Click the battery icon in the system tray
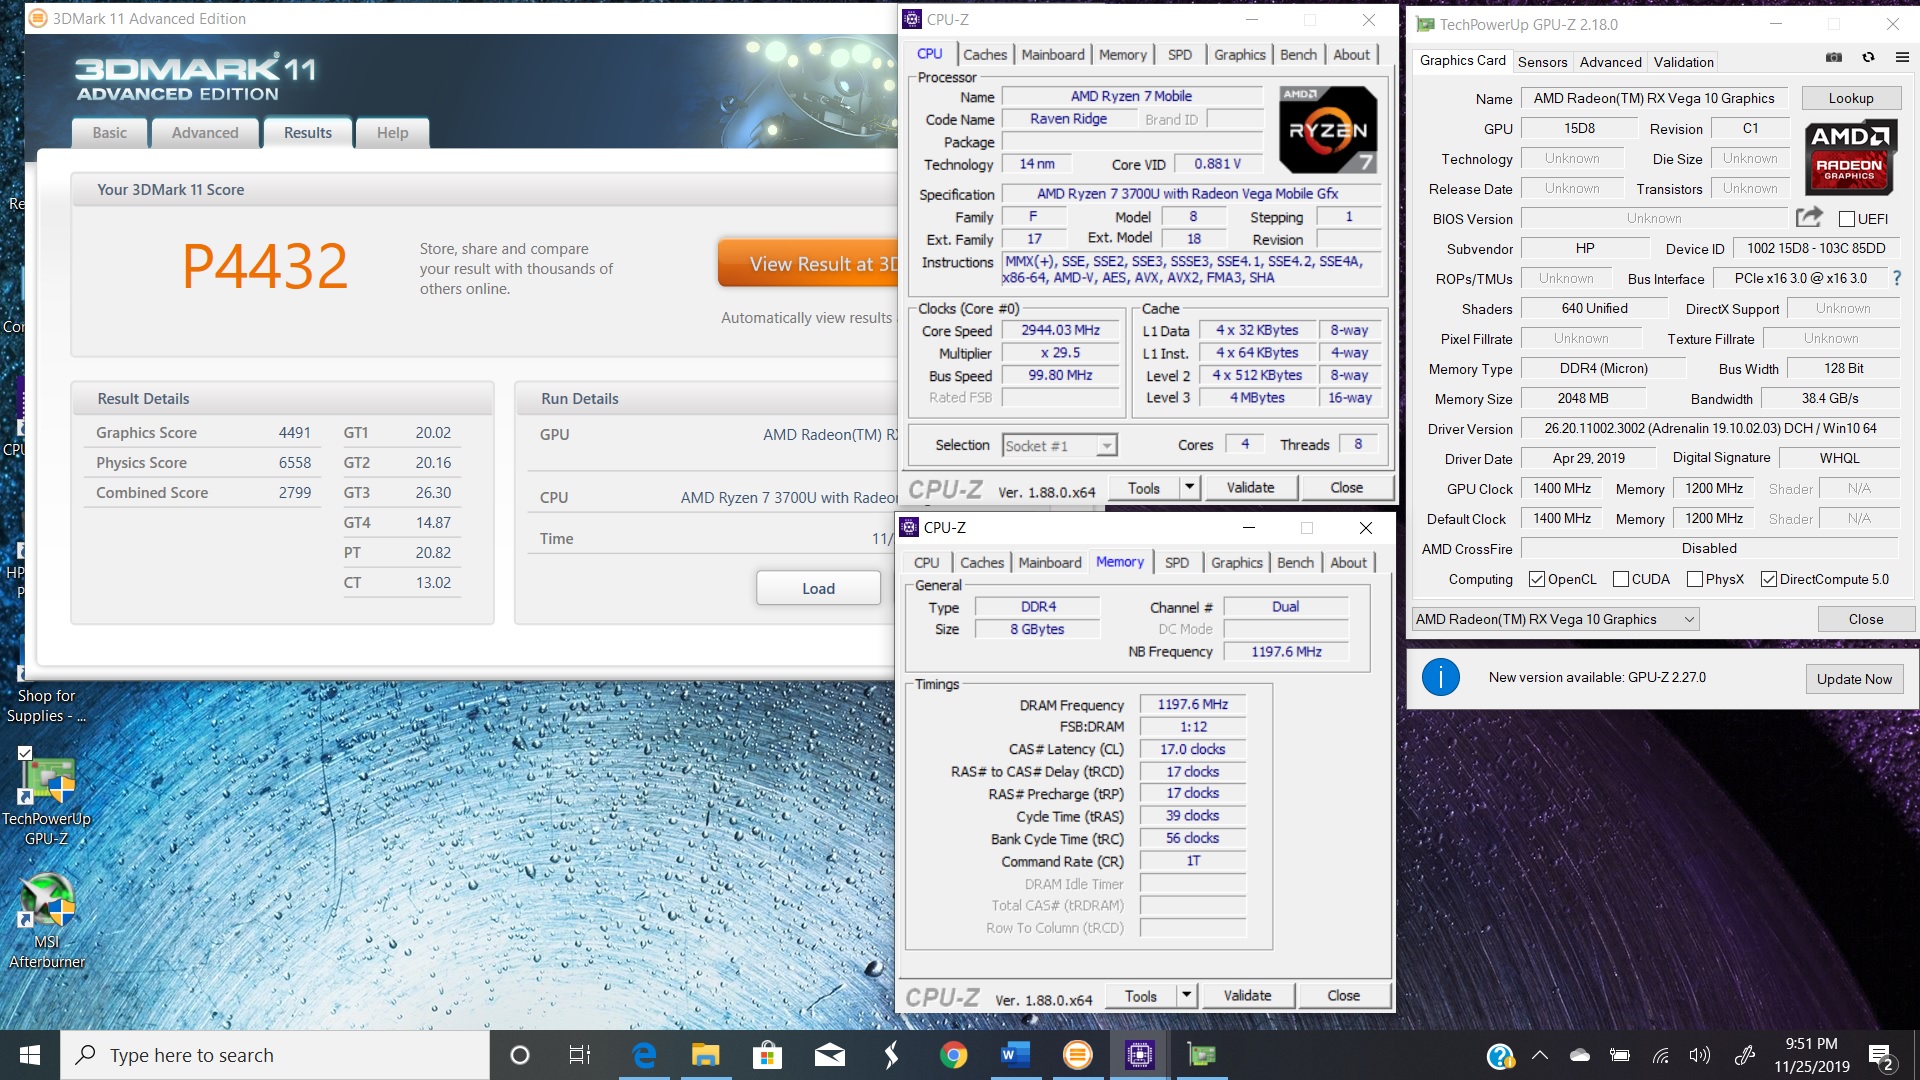 1620,1055
